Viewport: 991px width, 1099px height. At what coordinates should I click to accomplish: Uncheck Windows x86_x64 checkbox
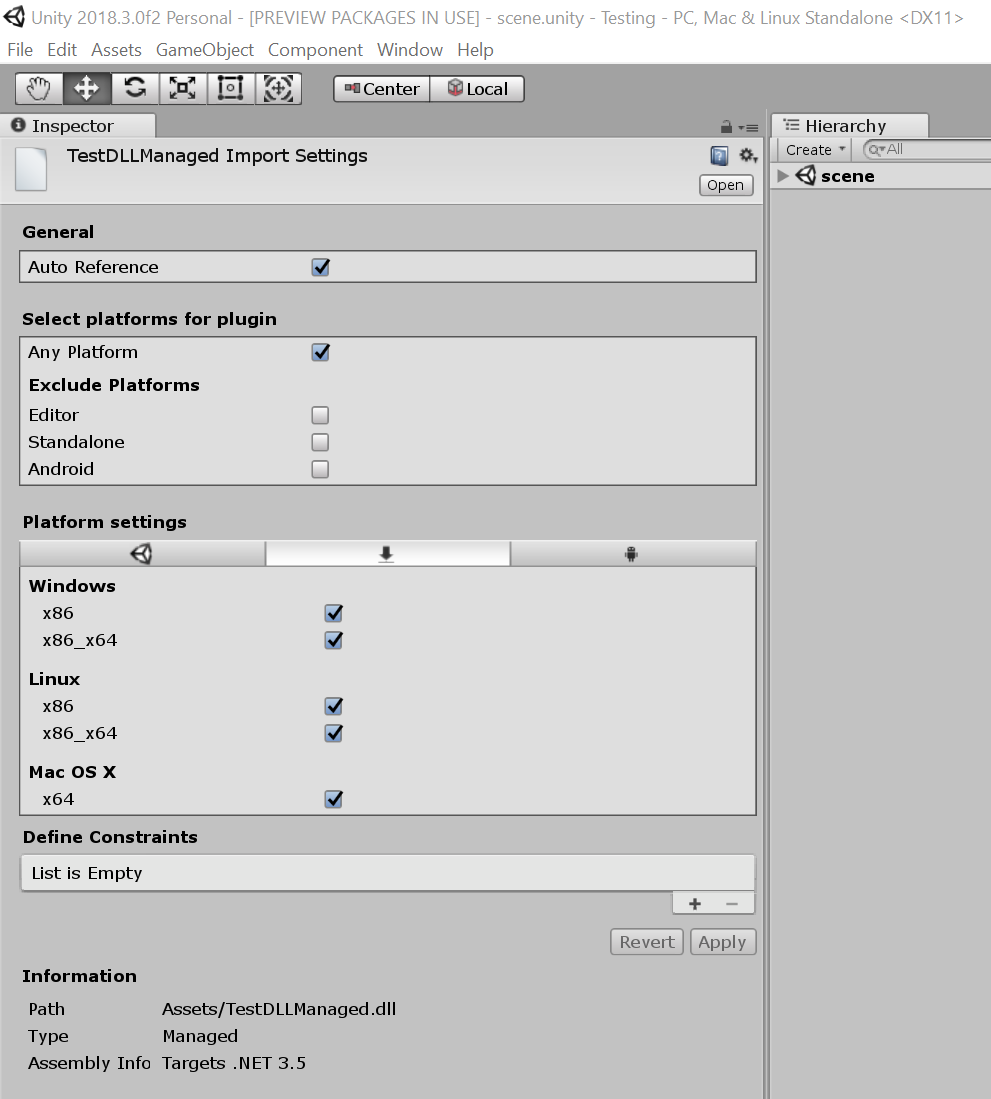pyautogui.click(x=334, y=640)
